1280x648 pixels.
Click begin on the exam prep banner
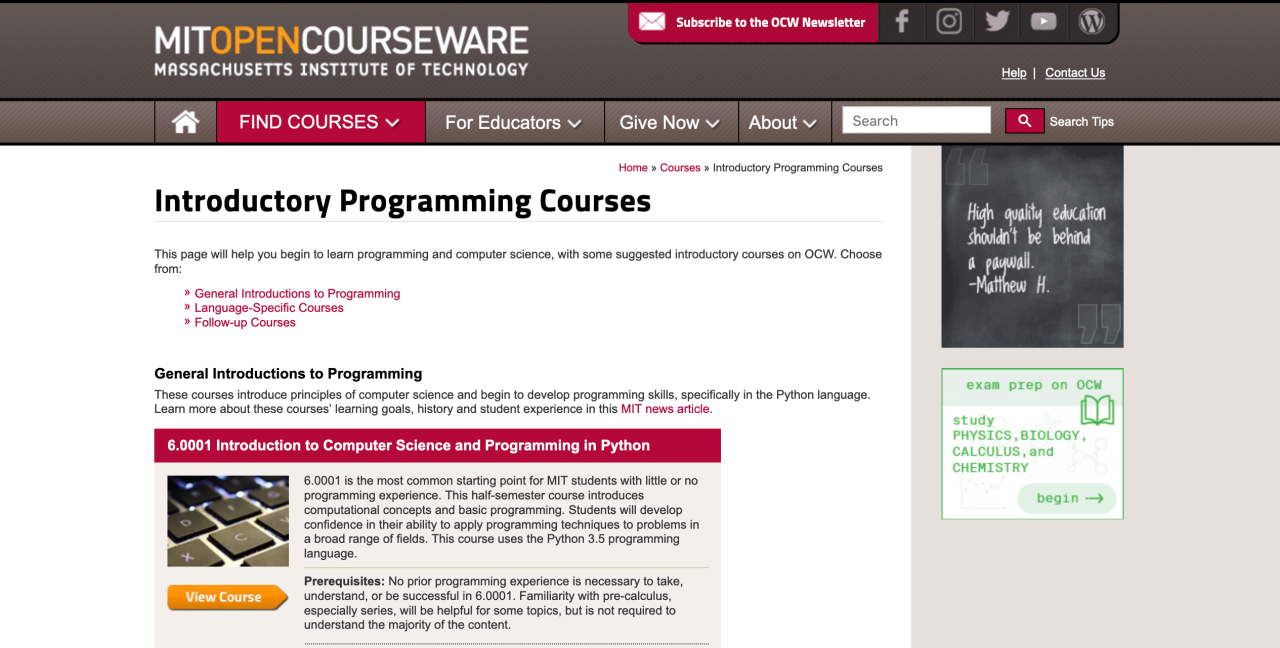1066,498
